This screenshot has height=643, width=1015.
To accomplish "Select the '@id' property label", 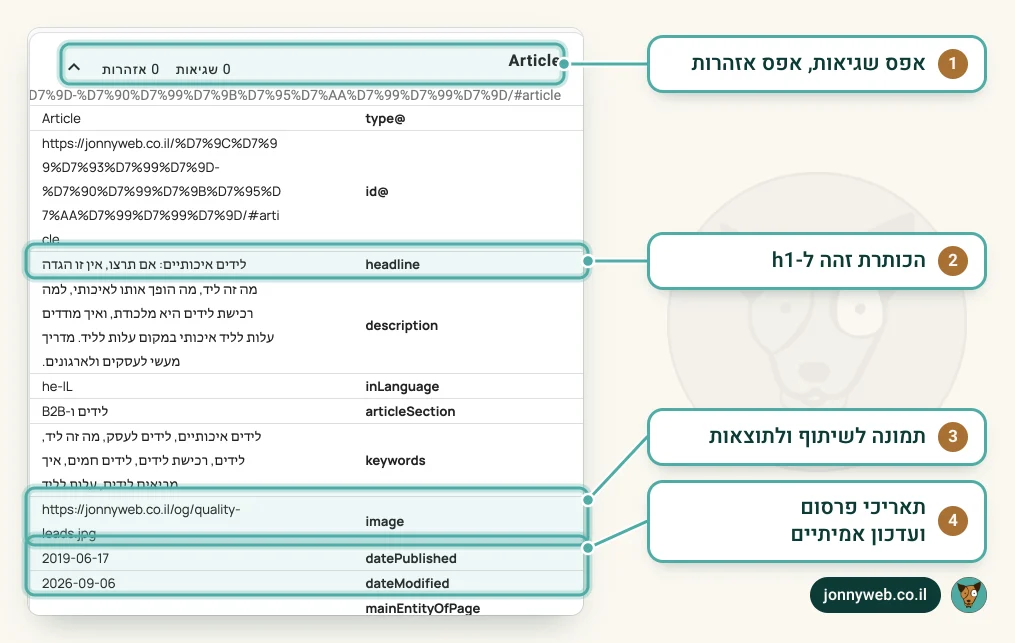I will 377,192.
